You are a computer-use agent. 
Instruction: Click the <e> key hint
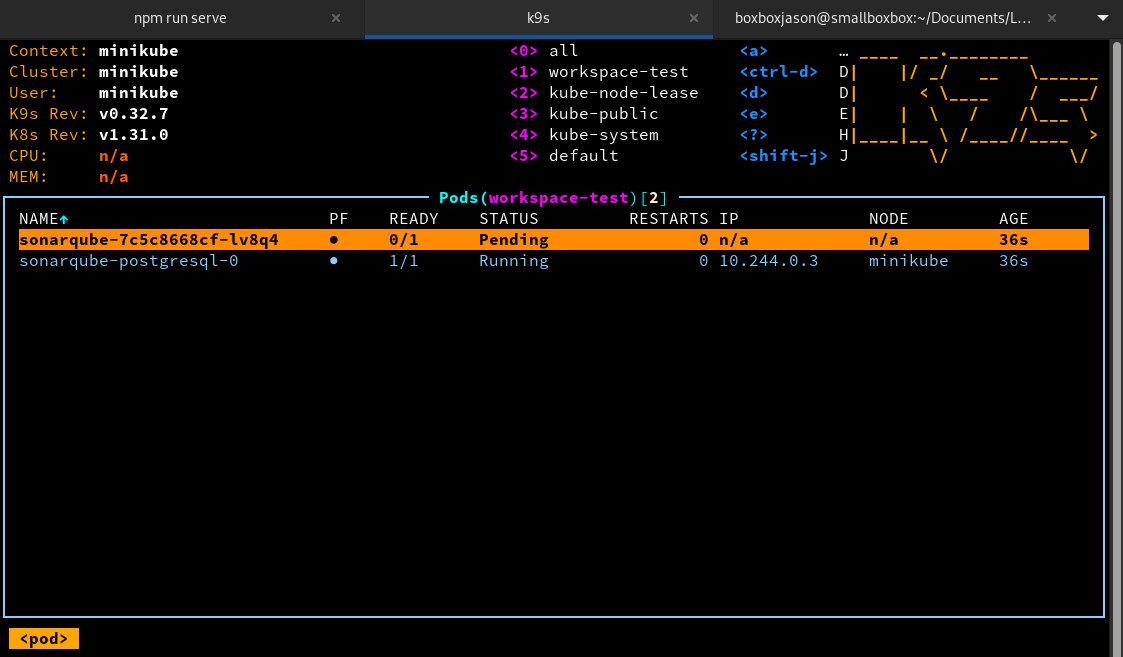coord(753,113)
